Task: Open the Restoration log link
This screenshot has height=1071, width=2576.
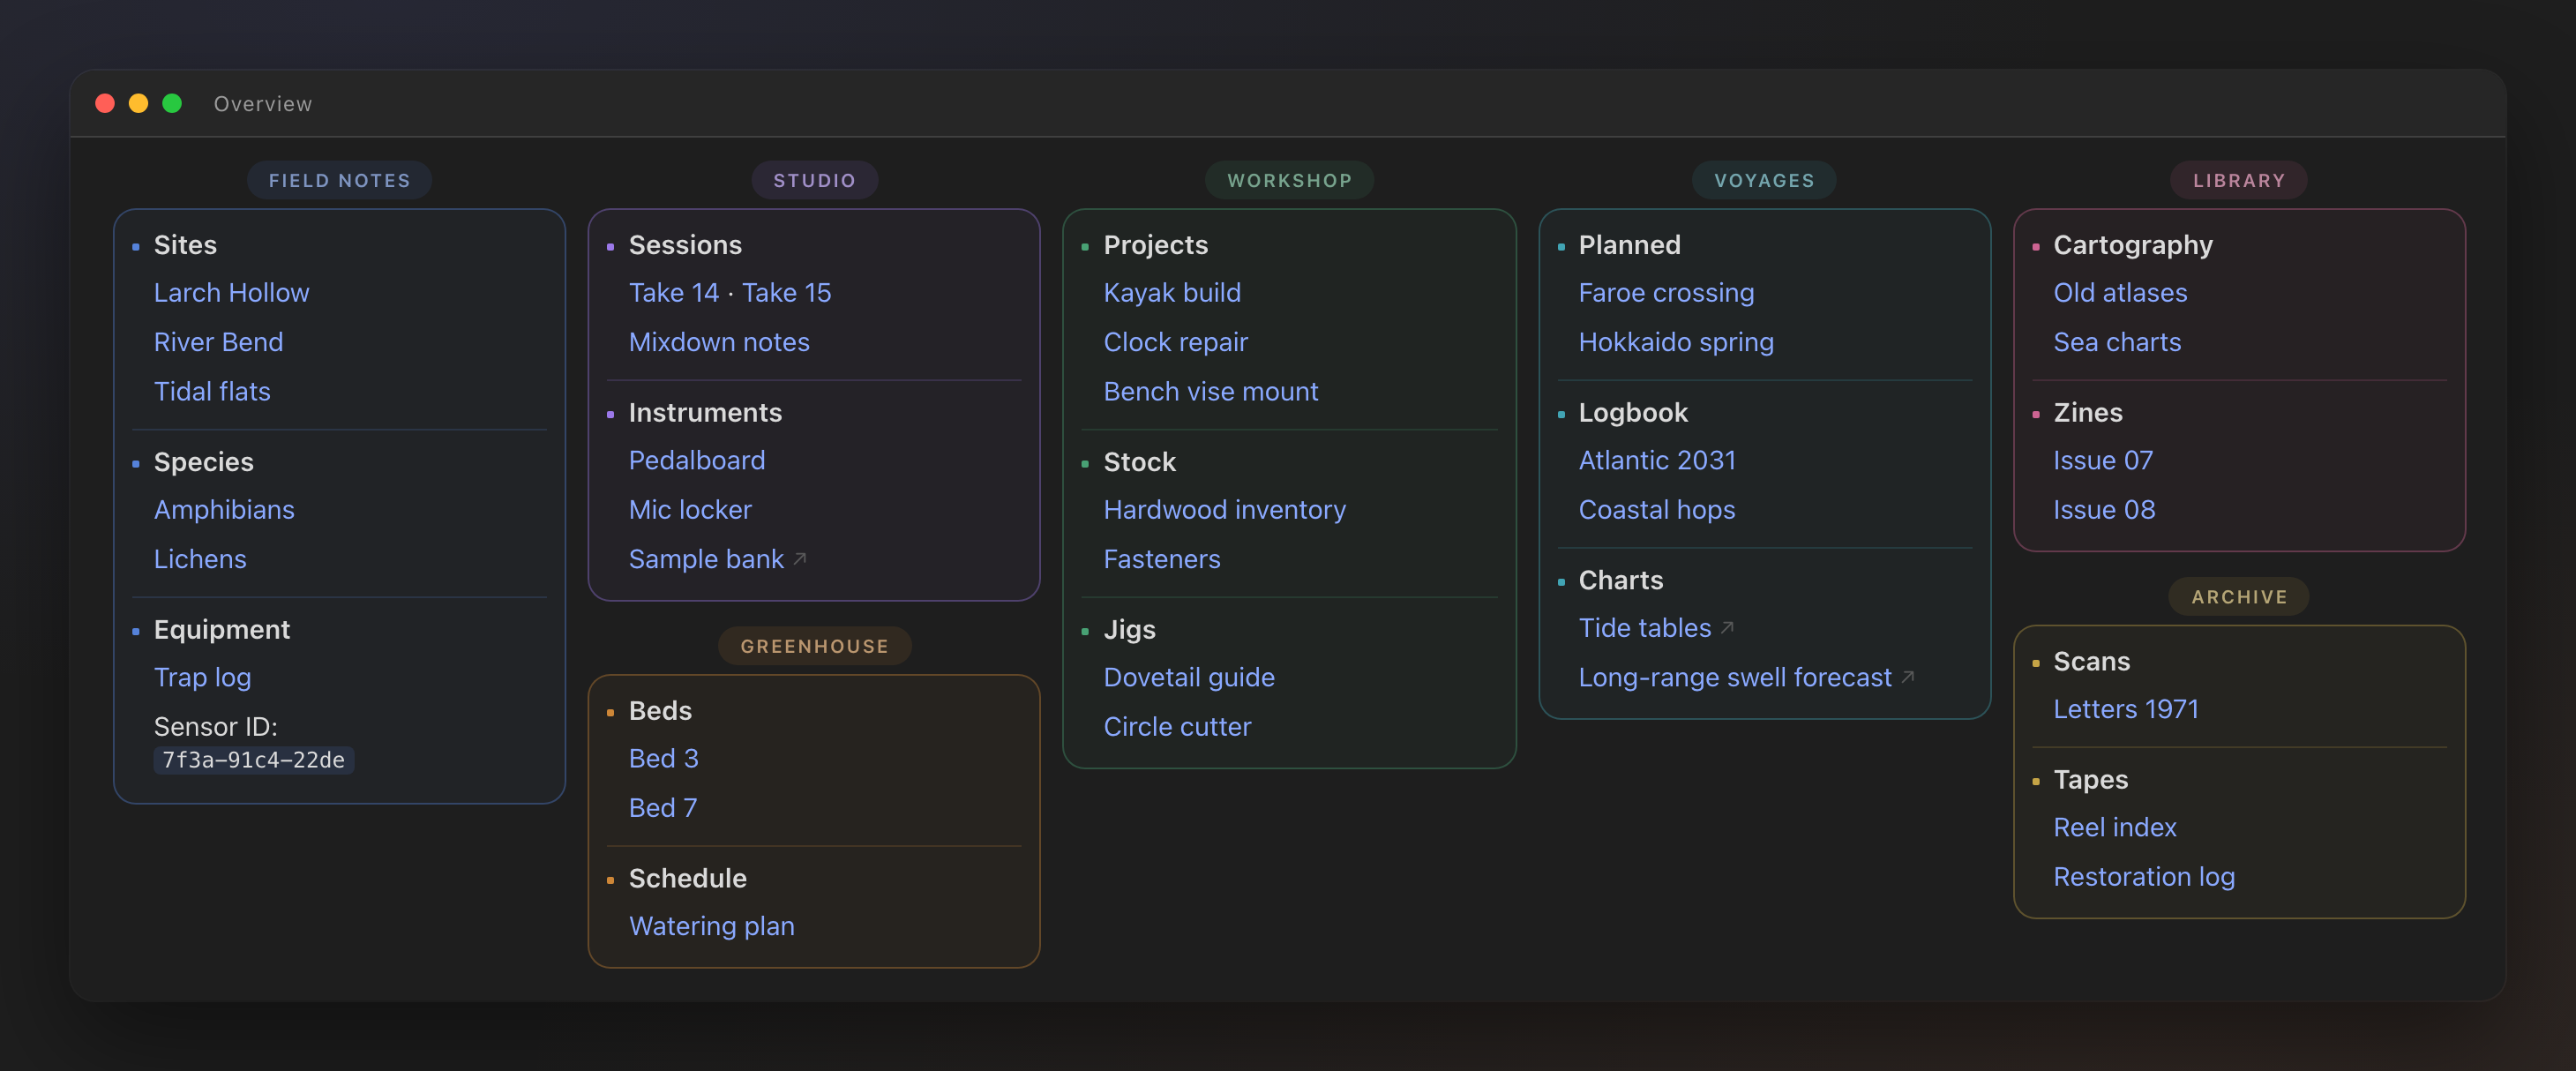Action: (2144, 877)
